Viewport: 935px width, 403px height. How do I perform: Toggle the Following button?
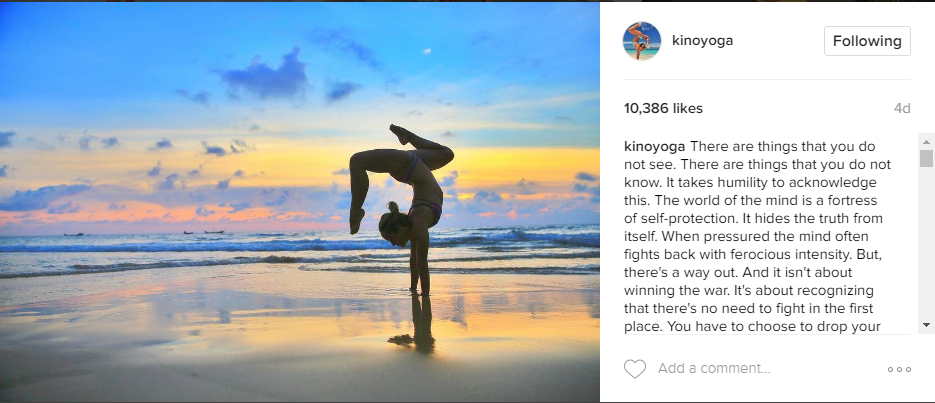pos(867,41)
